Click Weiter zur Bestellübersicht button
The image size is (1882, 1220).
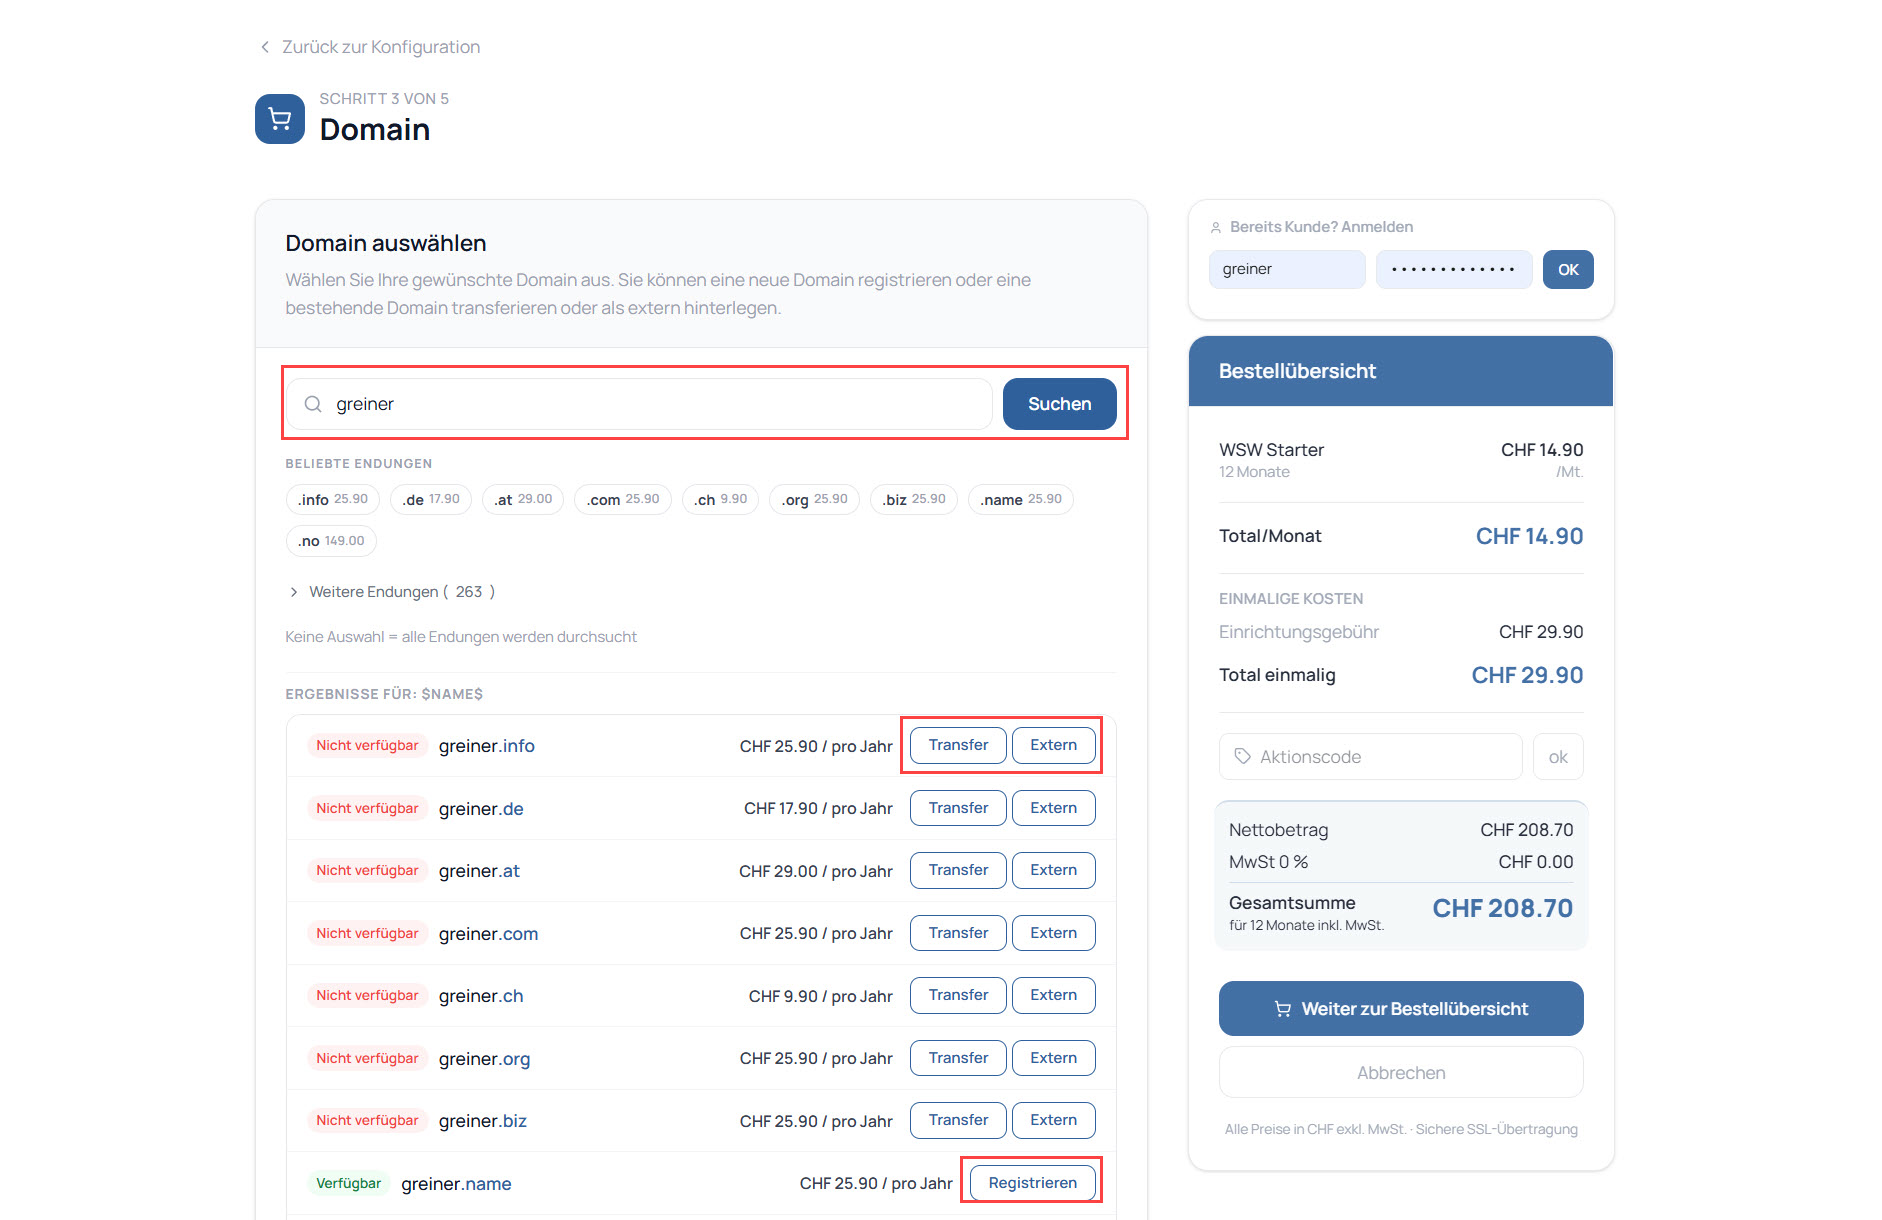coord(1400,1009)
